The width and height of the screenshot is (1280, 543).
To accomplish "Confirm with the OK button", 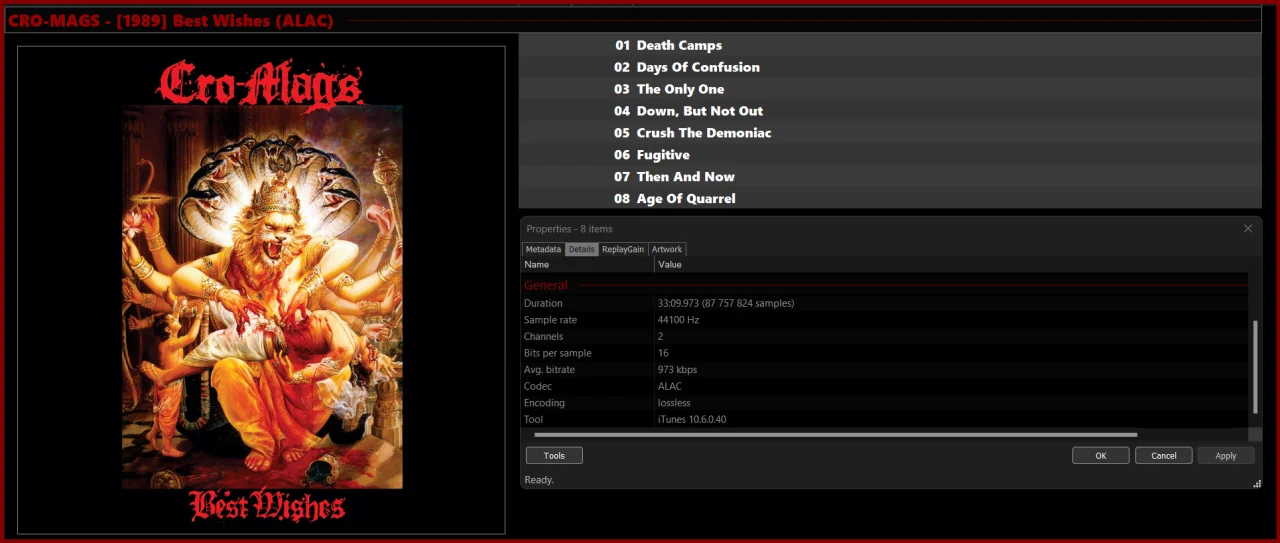I will (x=1100, y=455).
